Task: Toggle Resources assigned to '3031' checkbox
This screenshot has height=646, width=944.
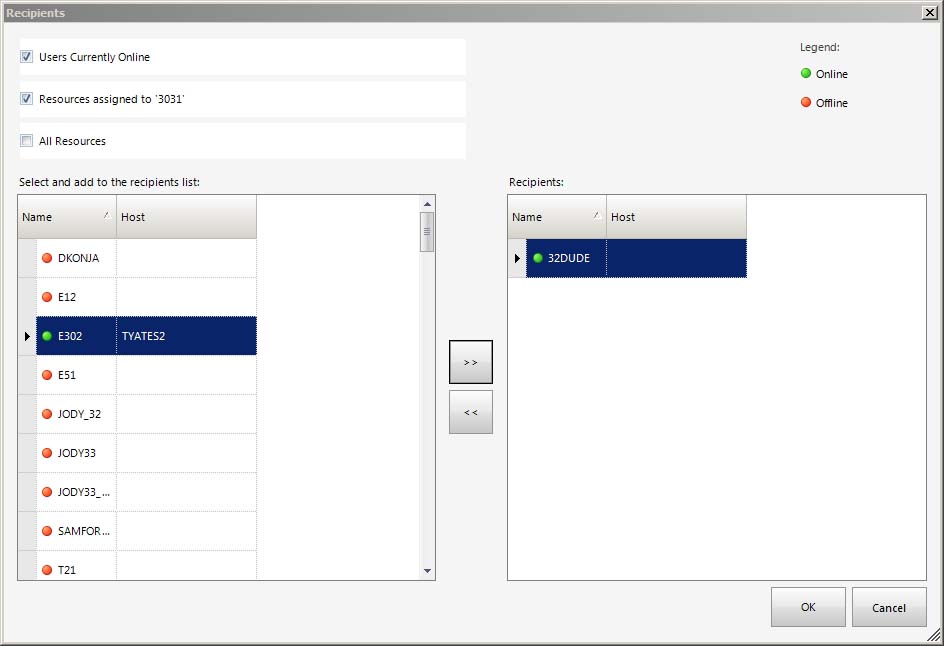Action: [x=26, y=98]
